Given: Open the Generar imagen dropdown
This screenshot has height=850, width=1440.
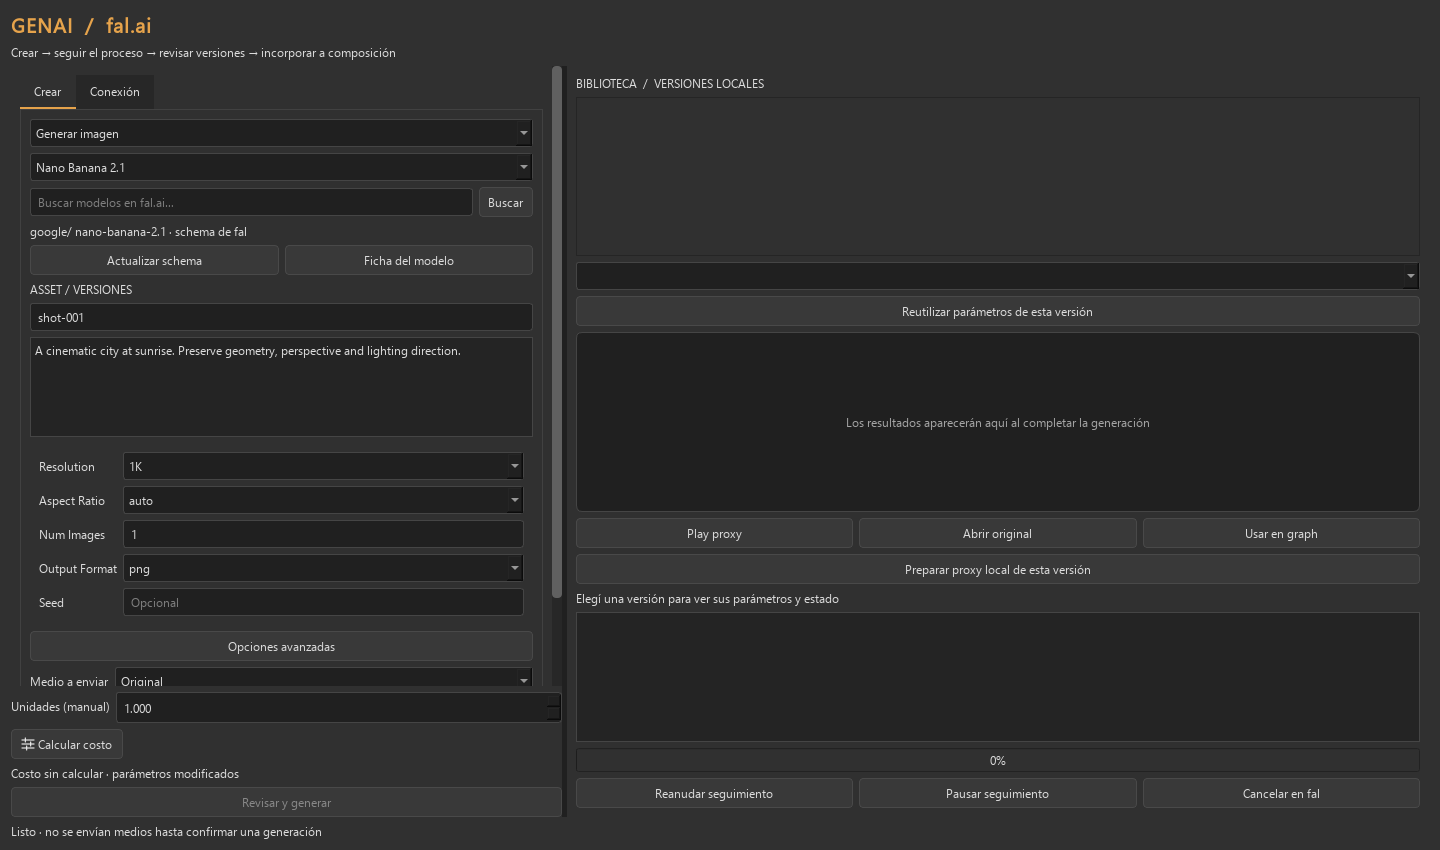Looking at the screenshot, I should [281, 133].
